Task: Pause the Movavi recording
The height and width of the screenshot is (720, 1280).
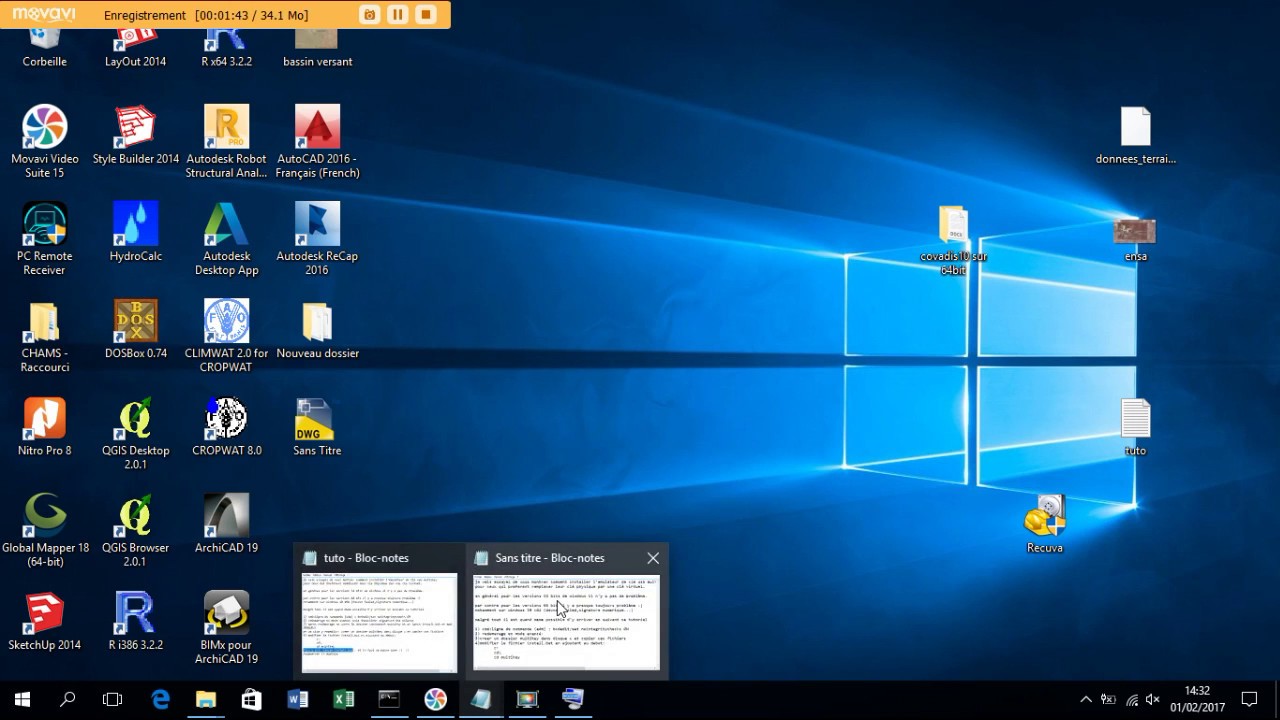Action: pos(398,15)
